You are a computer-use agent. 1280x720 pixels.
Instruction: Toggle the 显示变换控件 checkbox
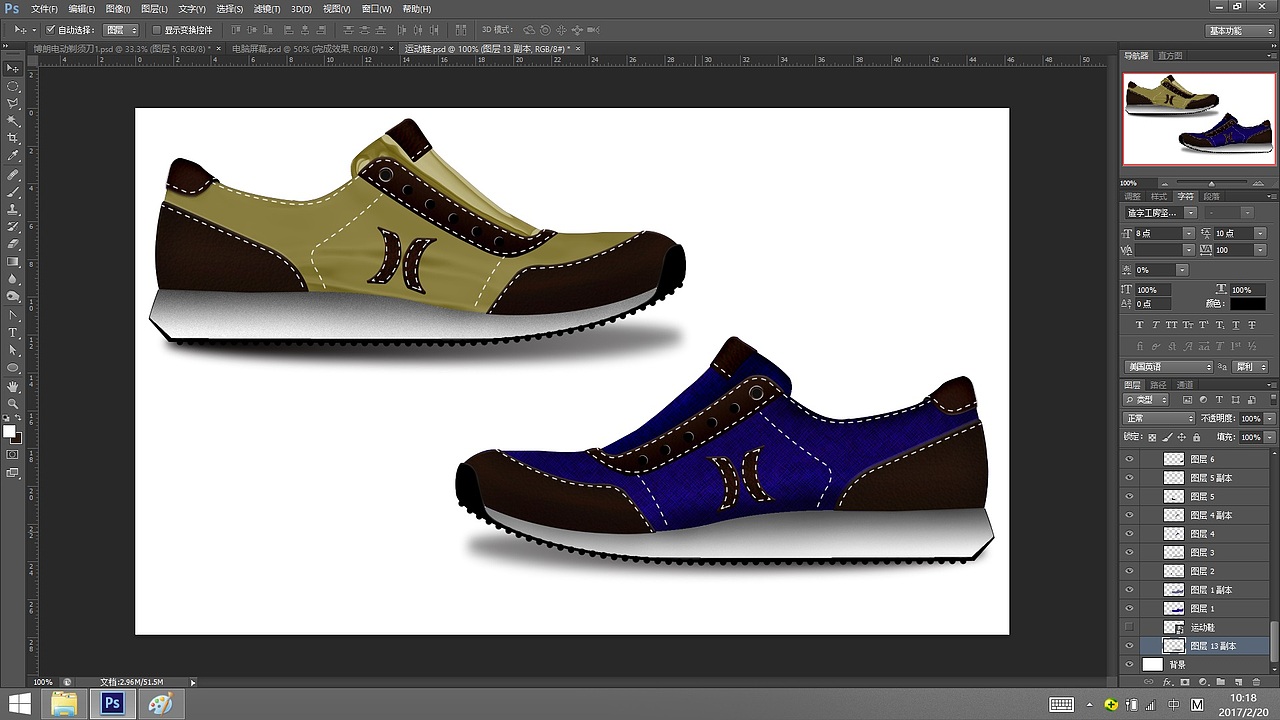tap(156, 30)
